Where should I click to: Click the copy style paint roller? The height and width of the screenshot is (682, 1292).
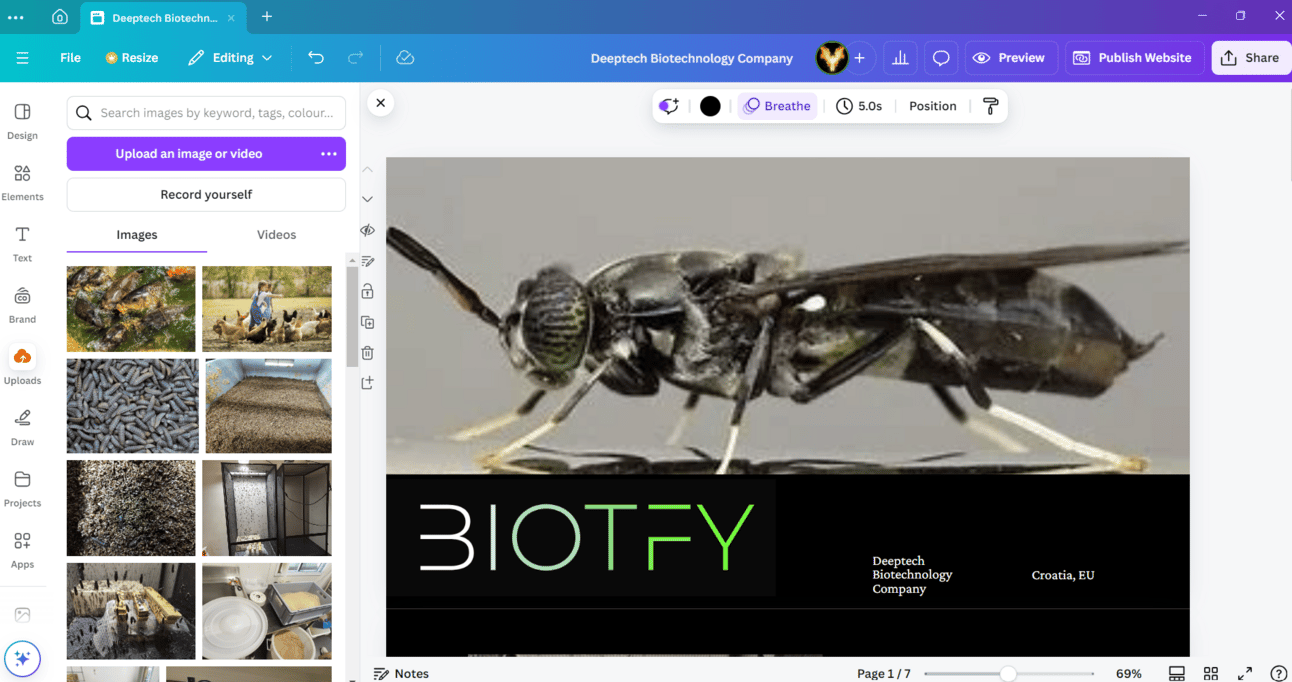(991, 106)
